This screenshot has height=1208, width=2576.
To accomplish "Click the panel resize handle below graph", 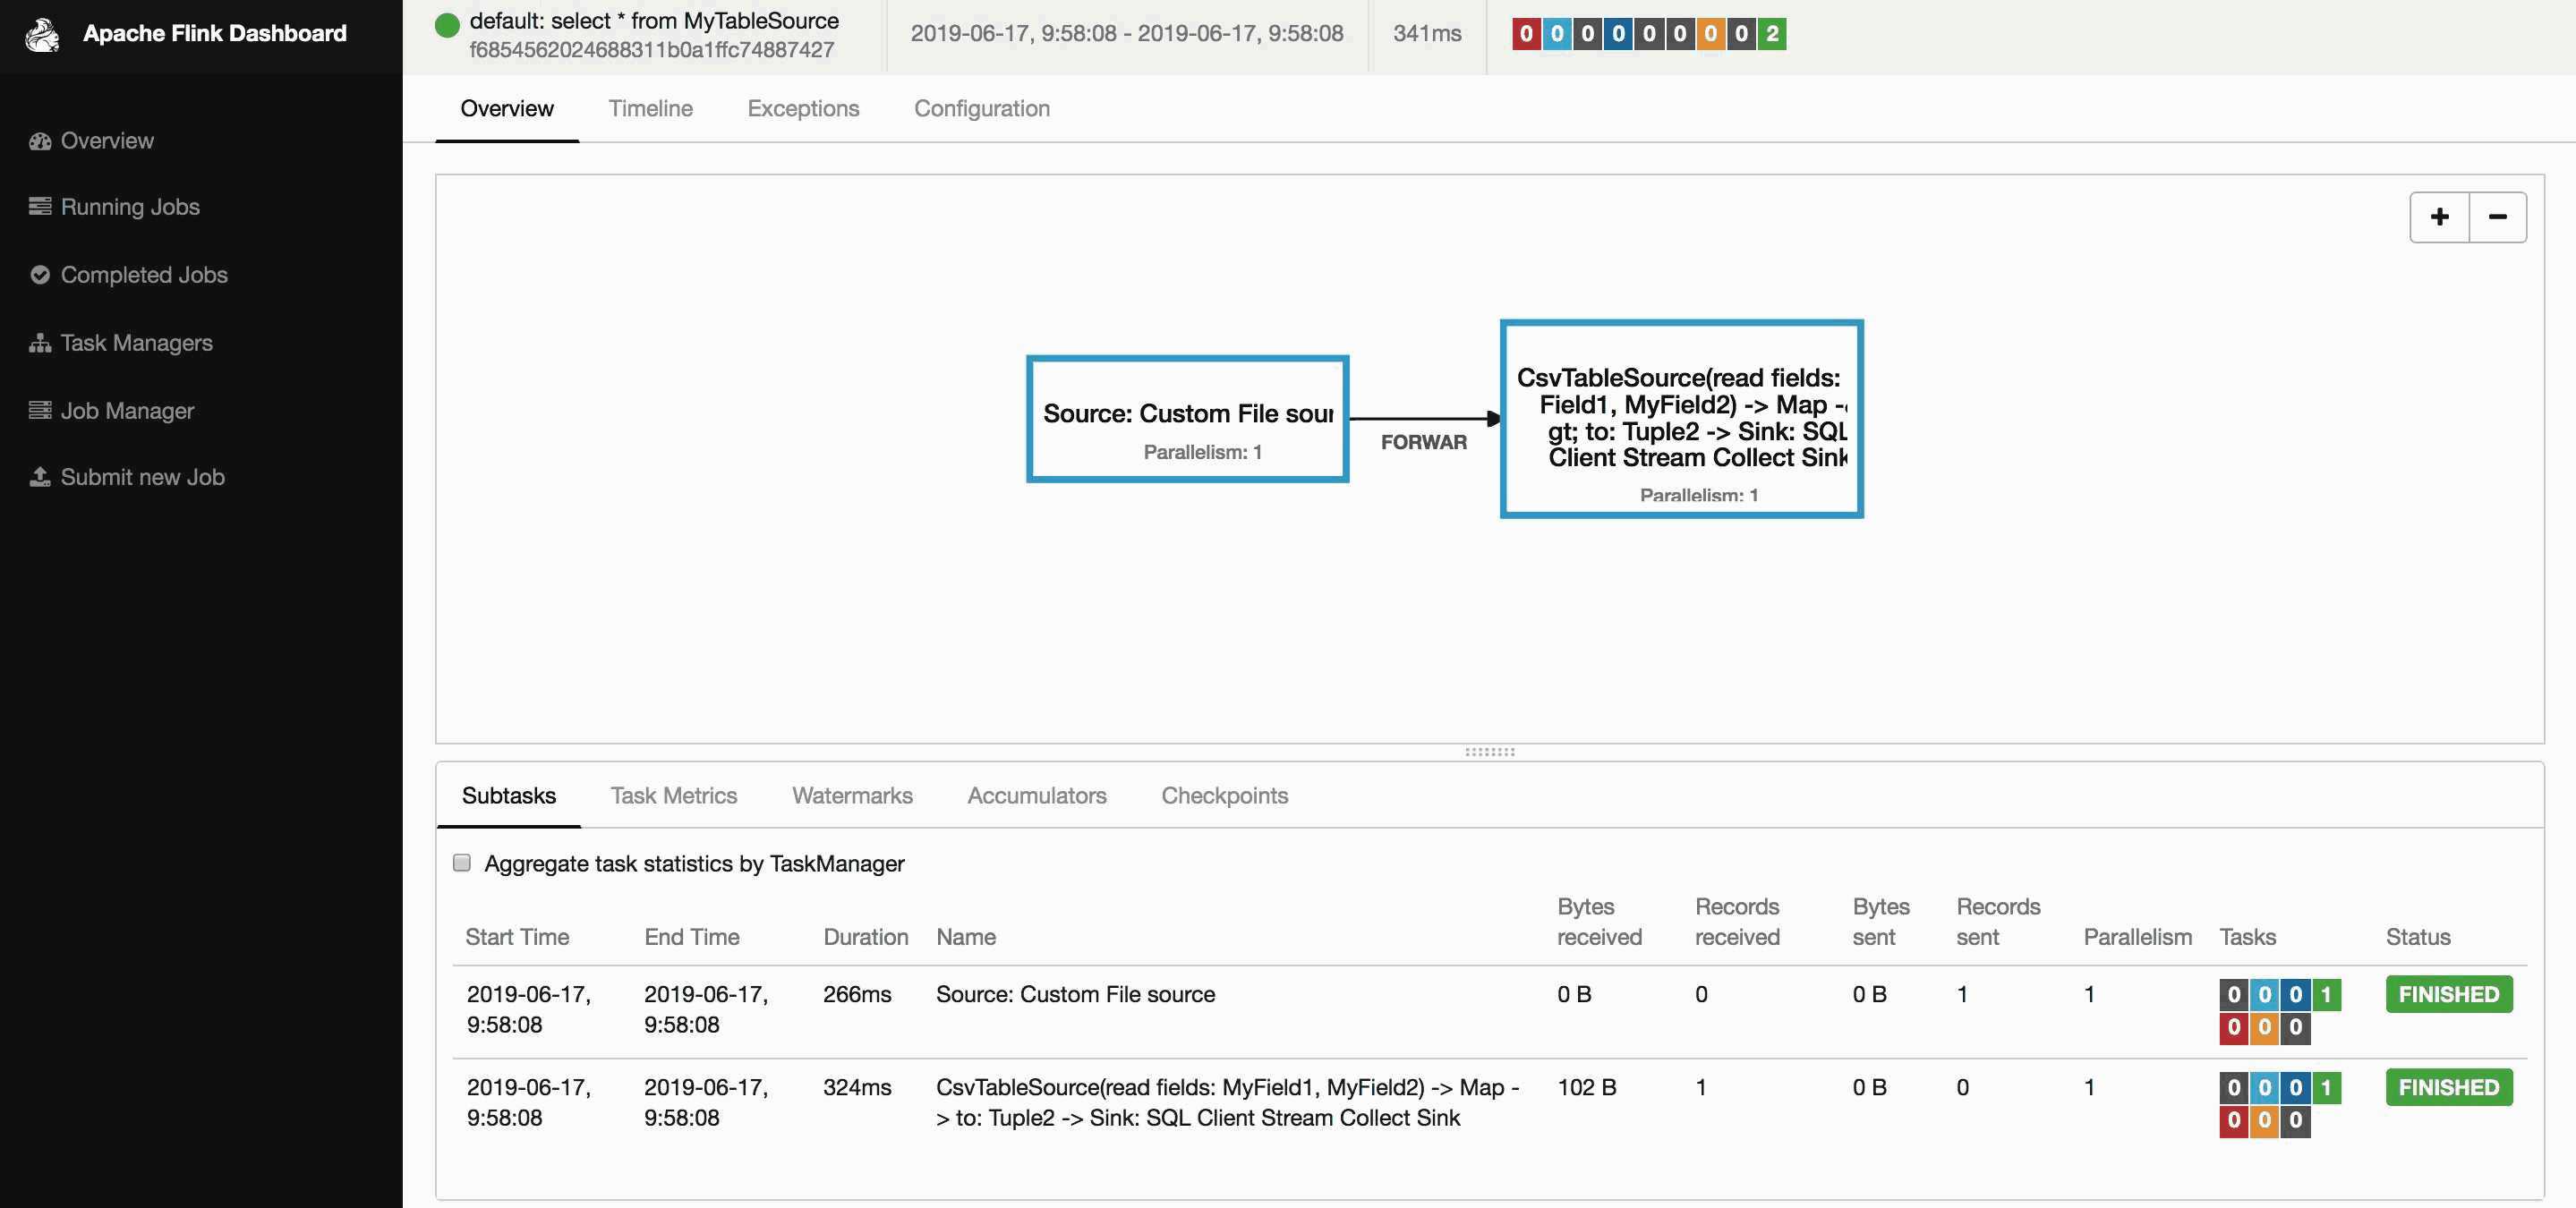I will click(x=1490, y=752).
